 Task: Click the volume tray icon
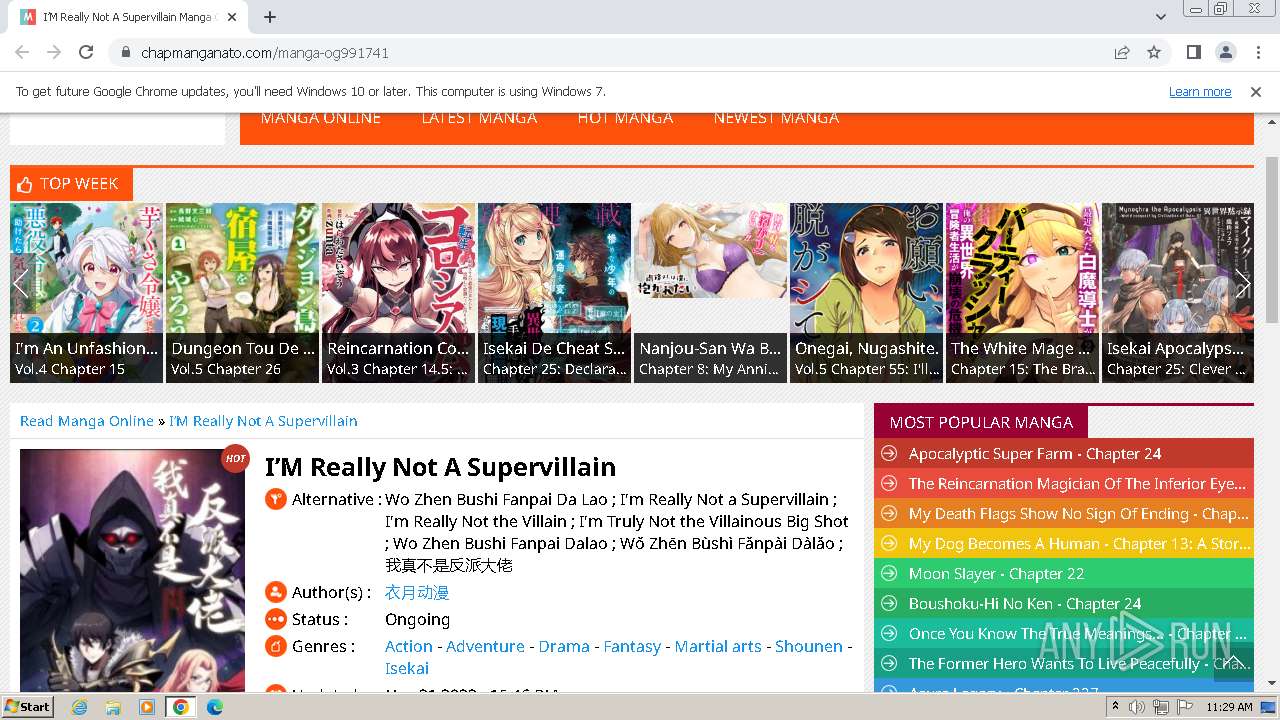tap(1137, 707)
